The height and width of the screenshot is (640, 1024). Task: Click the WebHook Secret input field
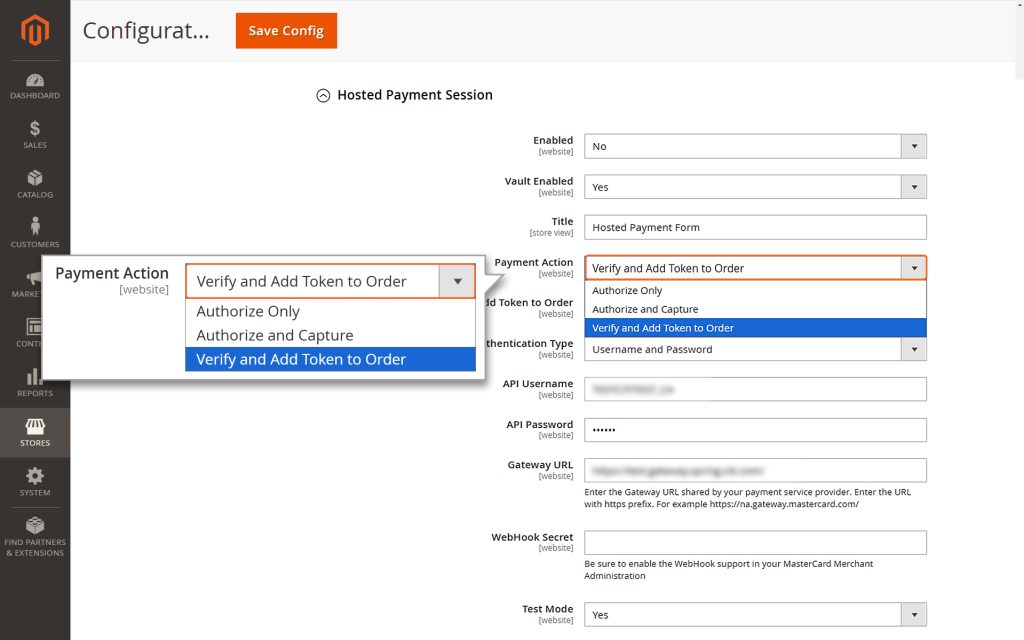pos(755,542)
